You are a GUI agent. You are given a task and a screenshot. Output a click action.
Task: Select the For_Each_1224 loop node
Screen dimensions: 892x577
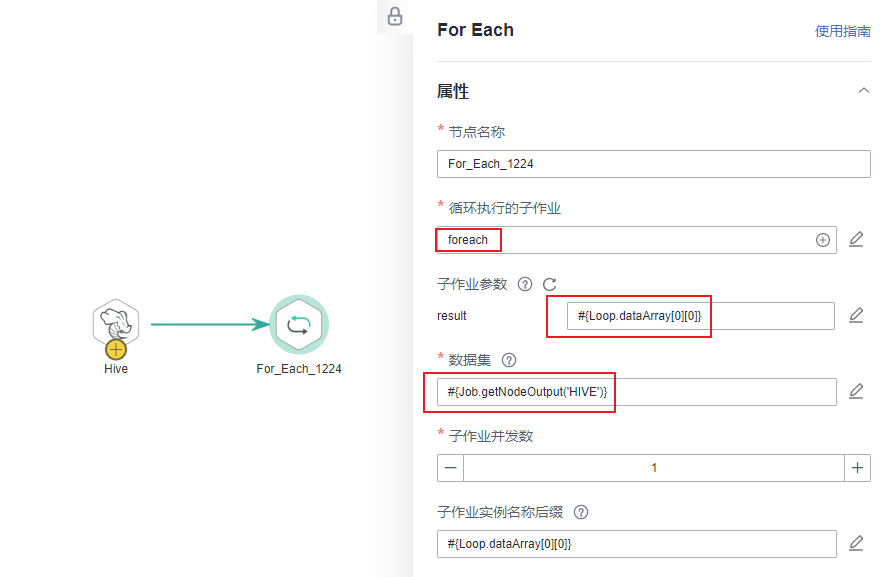299,324
